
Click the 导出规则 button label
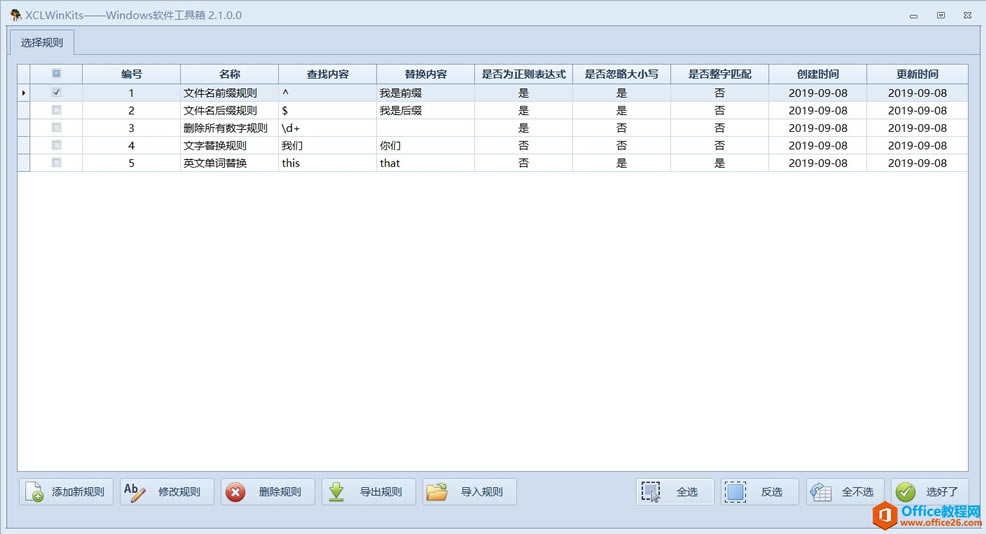pyautogui.click(x=380, y=492)
